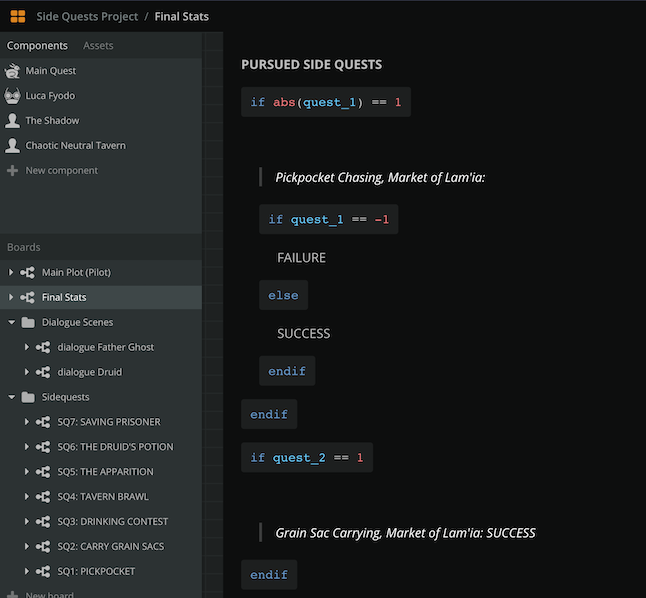Collapse the Sidequests folder arrow
Image resolution: width=646 pixels, height=598 pixels.
11,397
